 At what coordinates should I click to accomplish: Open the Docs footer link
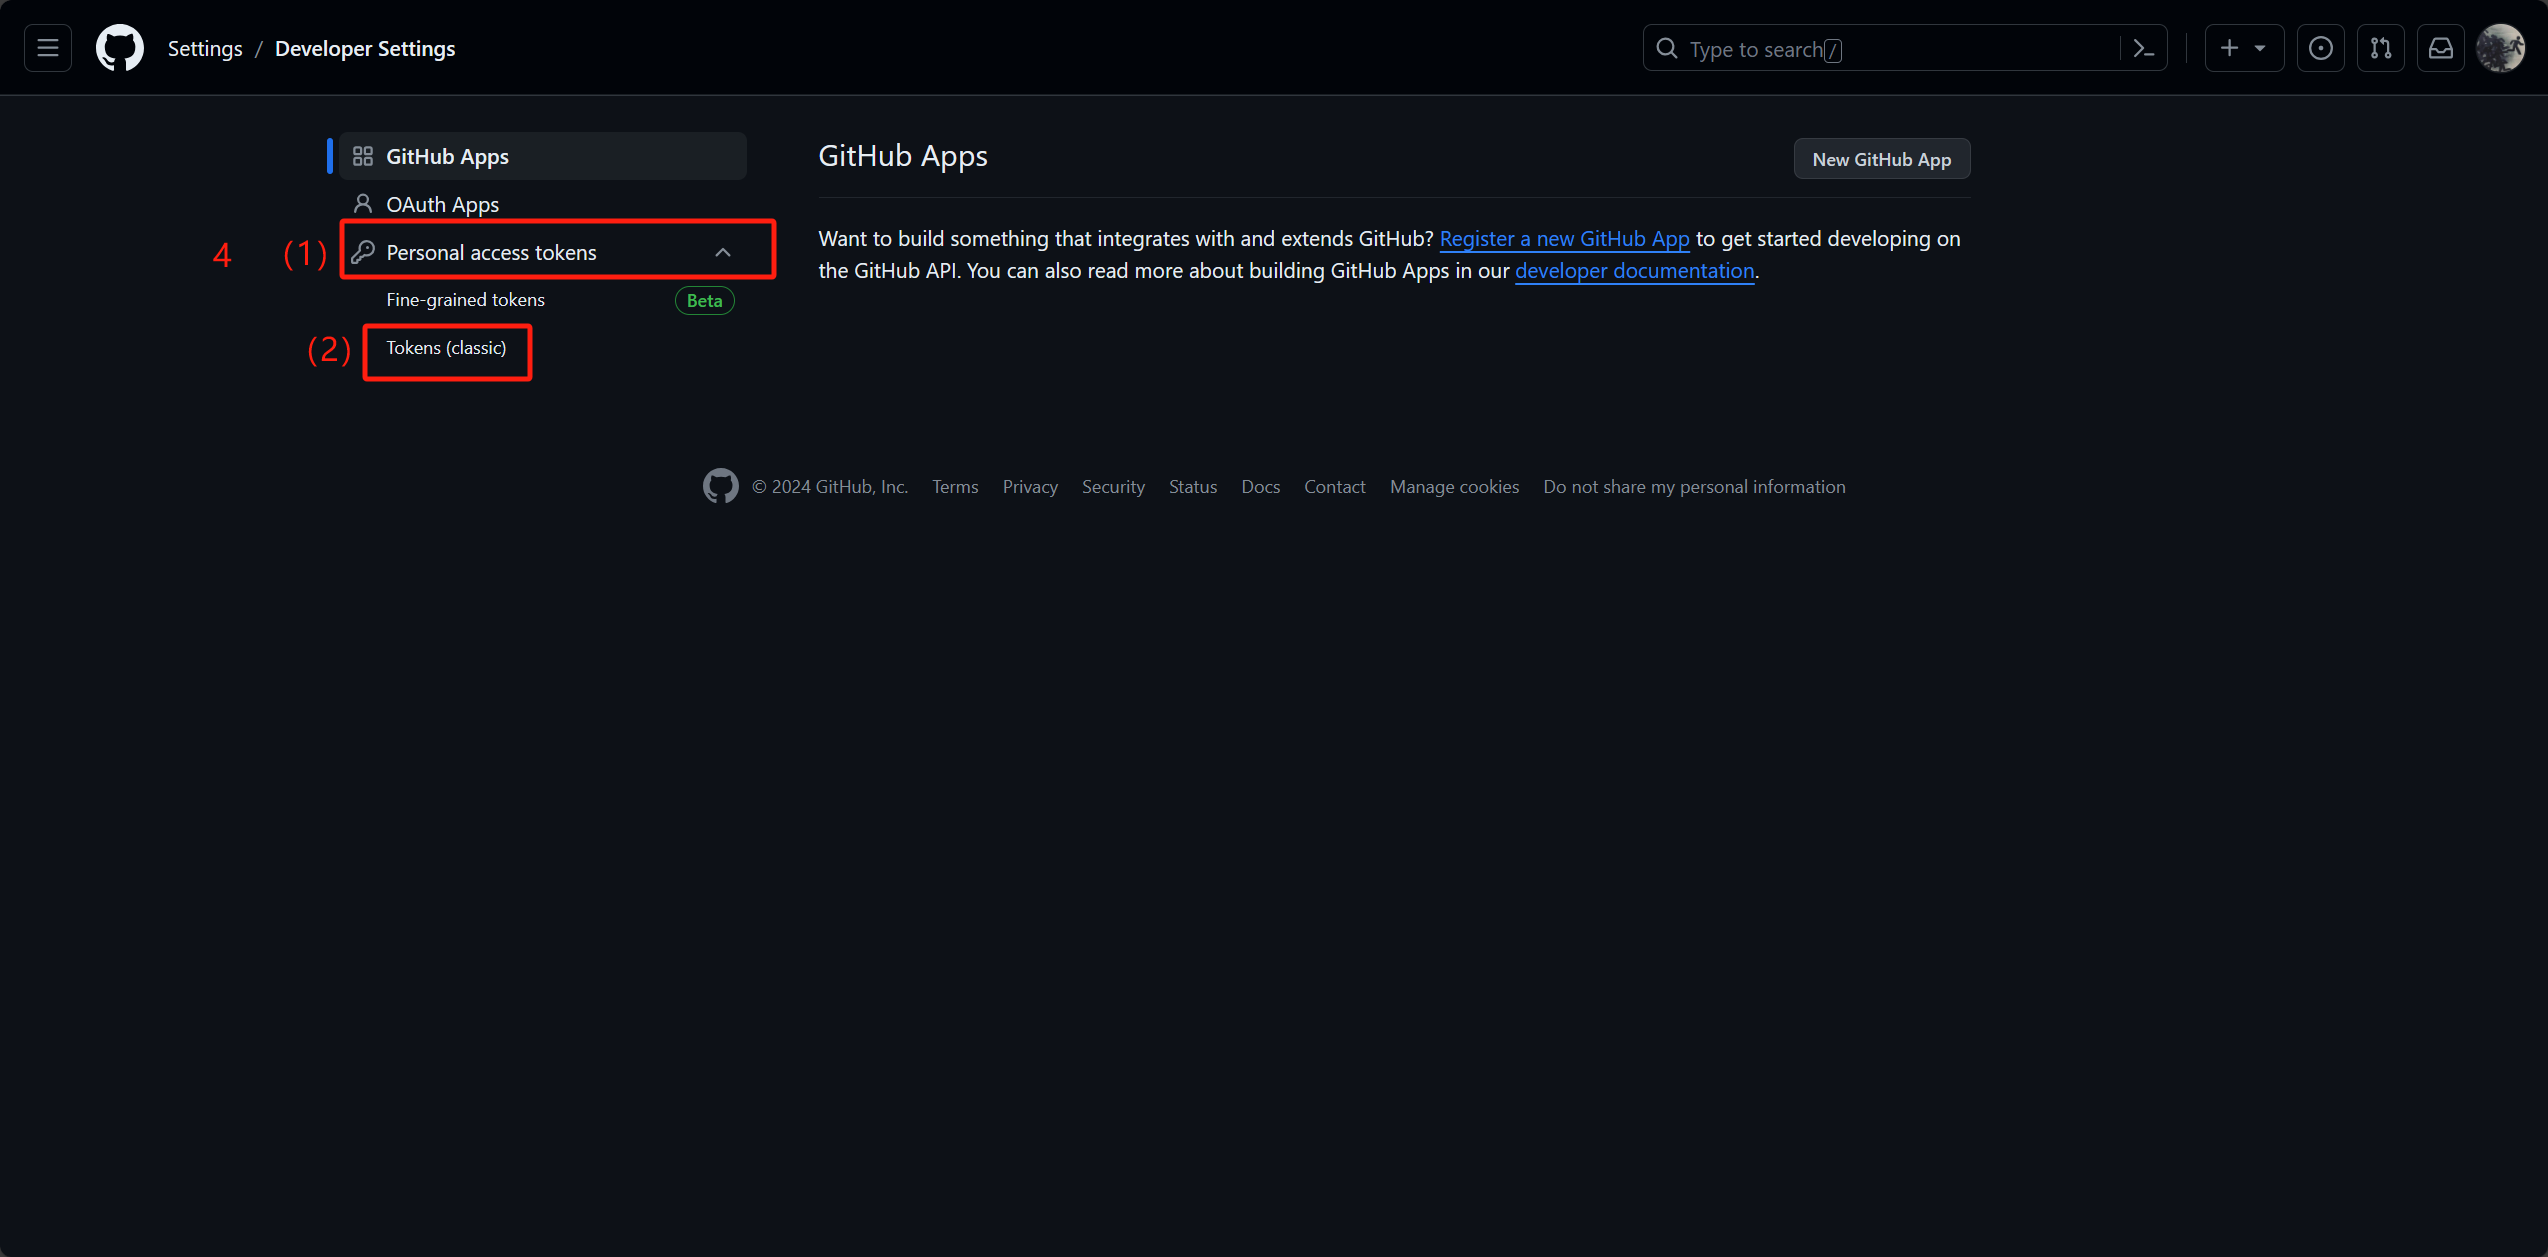click(x=1260, y=487)
